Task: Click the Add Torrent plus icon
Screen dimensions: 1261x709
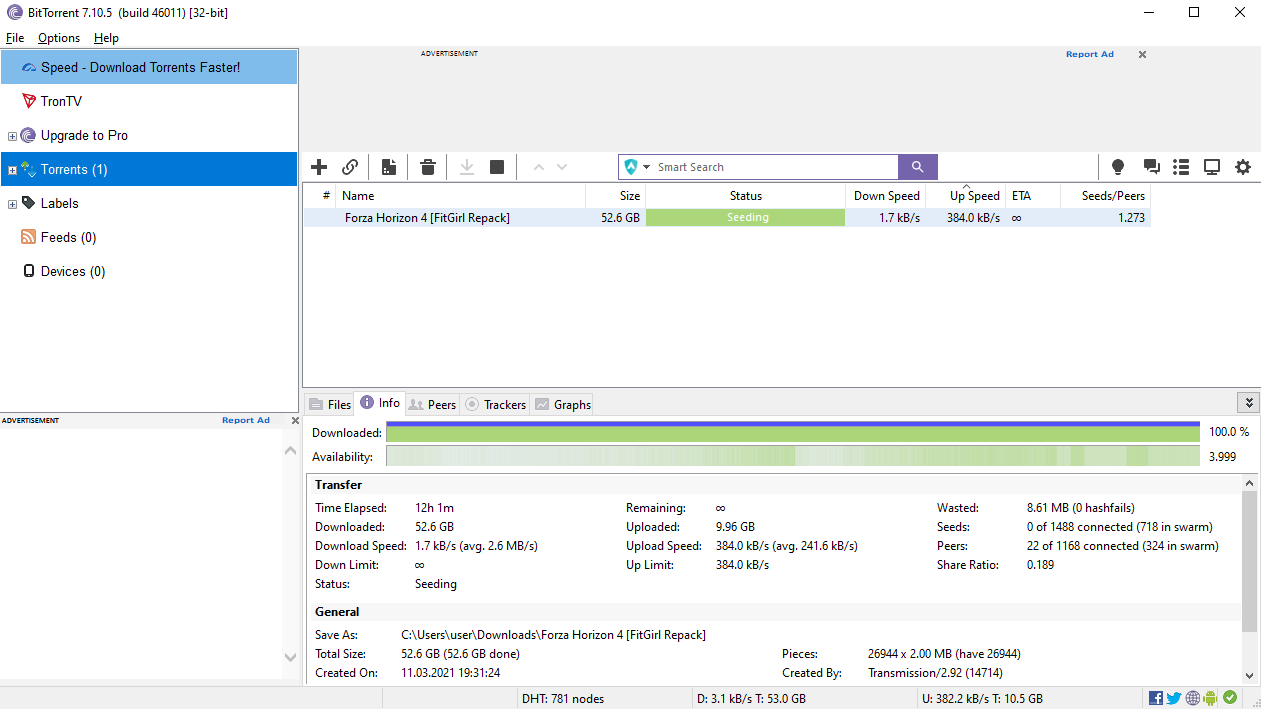Action: [319, 167]
